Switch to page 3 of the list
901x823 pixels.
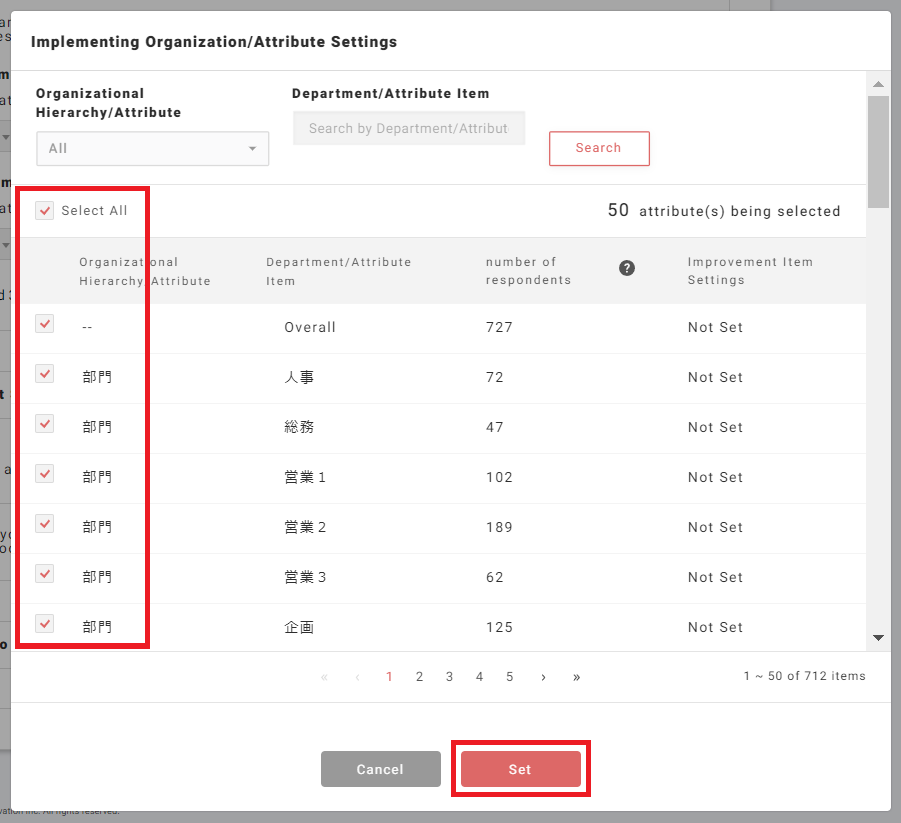click(x=449, y=677)
